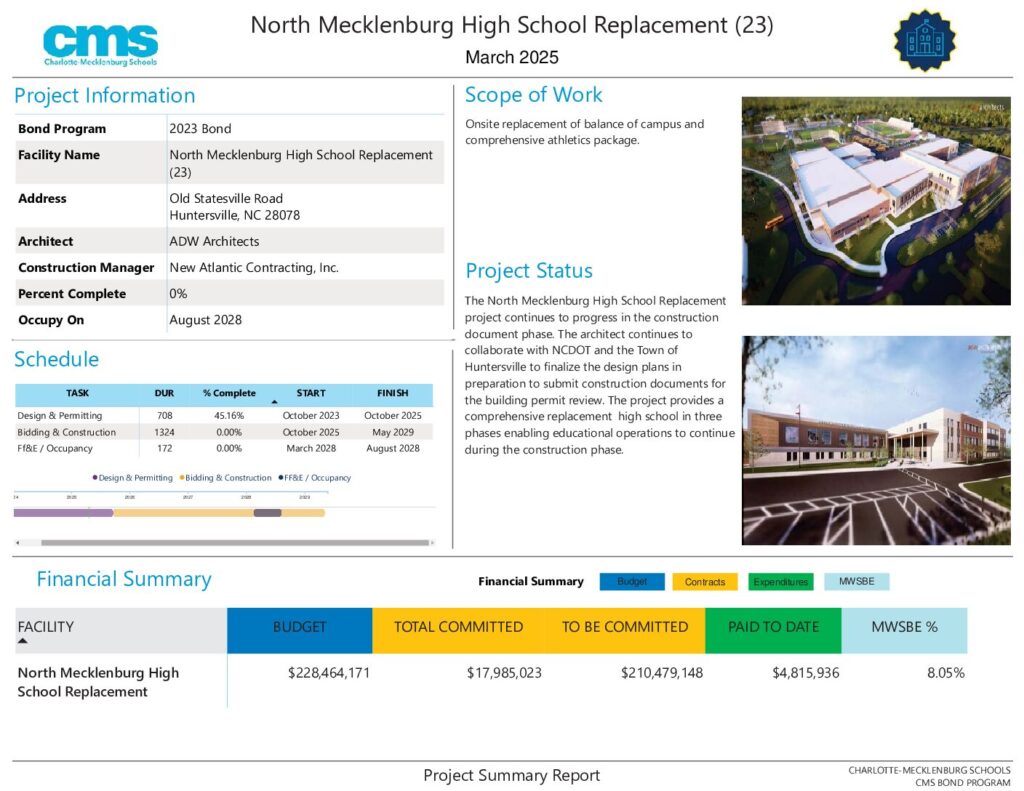This screenshot has height=791, width=1024.
Task: Click the Project Summary Report footer text
Action: coord(511,775)
